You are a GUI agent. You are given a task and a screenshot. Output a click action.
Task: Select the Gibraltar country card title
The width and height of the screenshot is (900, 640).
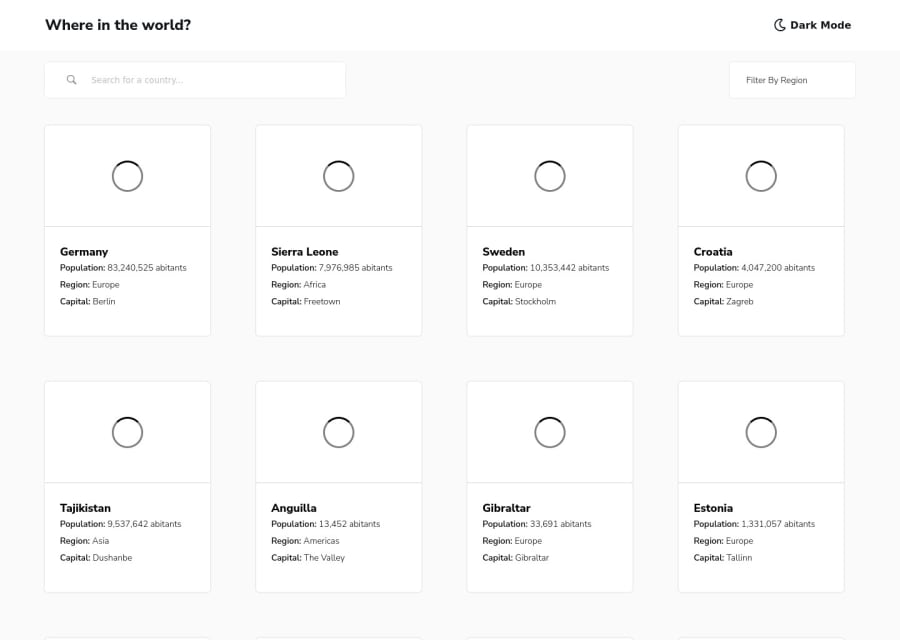pos(506,508)
